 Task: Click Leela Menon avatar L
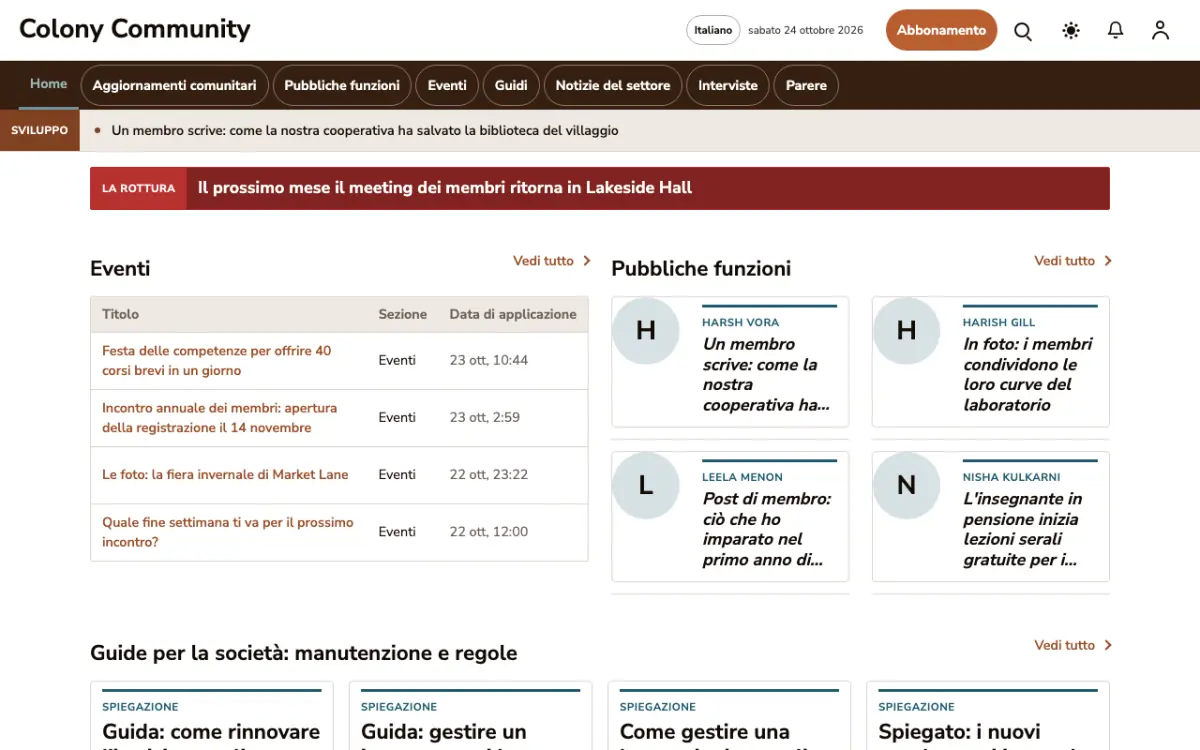[x=646, y=485]
